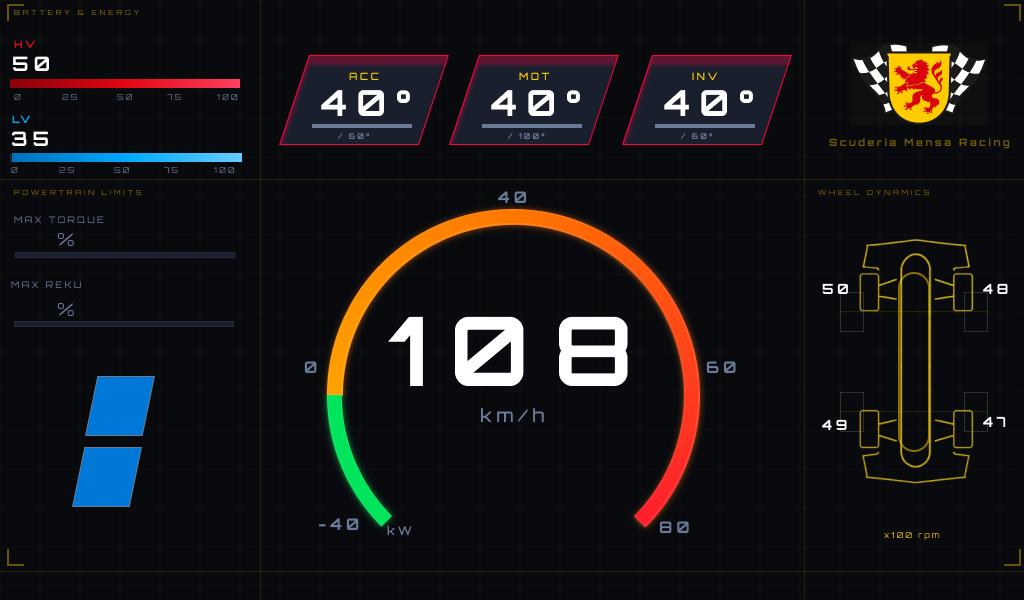Click the 108 km/h speed readout
The height and width of the screenshot is (600, 1024).
tap(509, 353)
